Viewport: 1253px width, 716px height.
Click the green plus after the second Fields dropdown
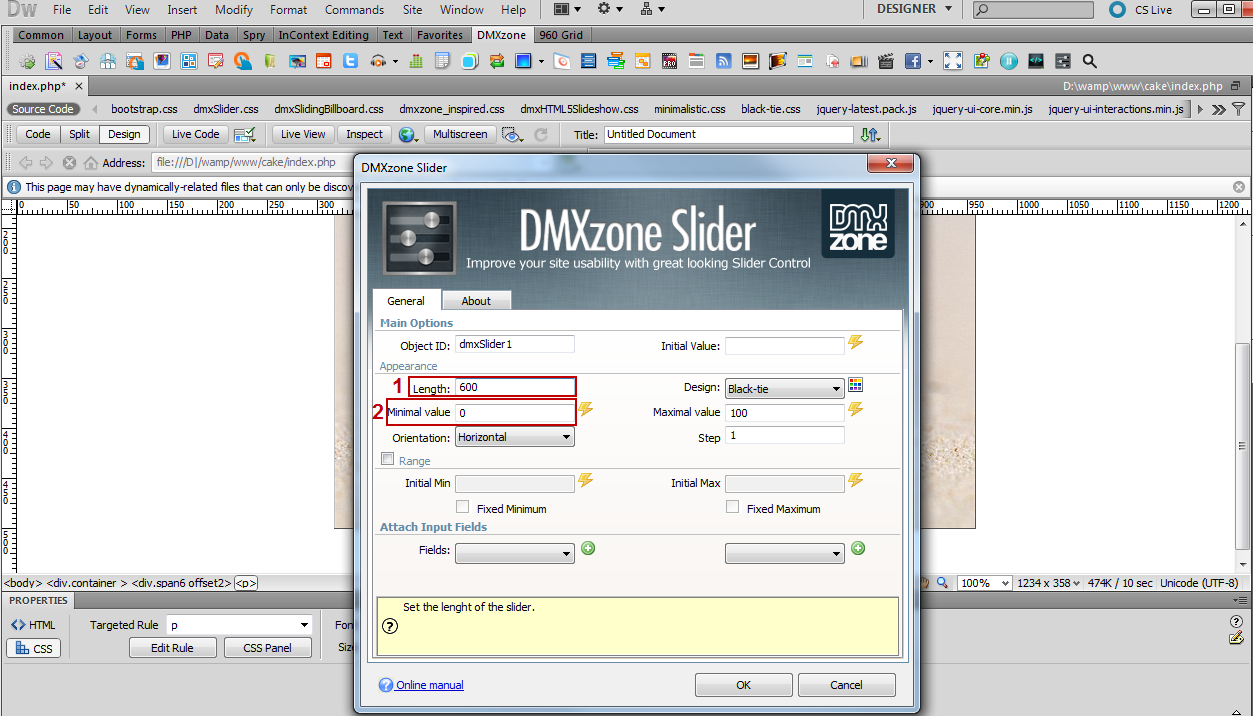[858, 548]
